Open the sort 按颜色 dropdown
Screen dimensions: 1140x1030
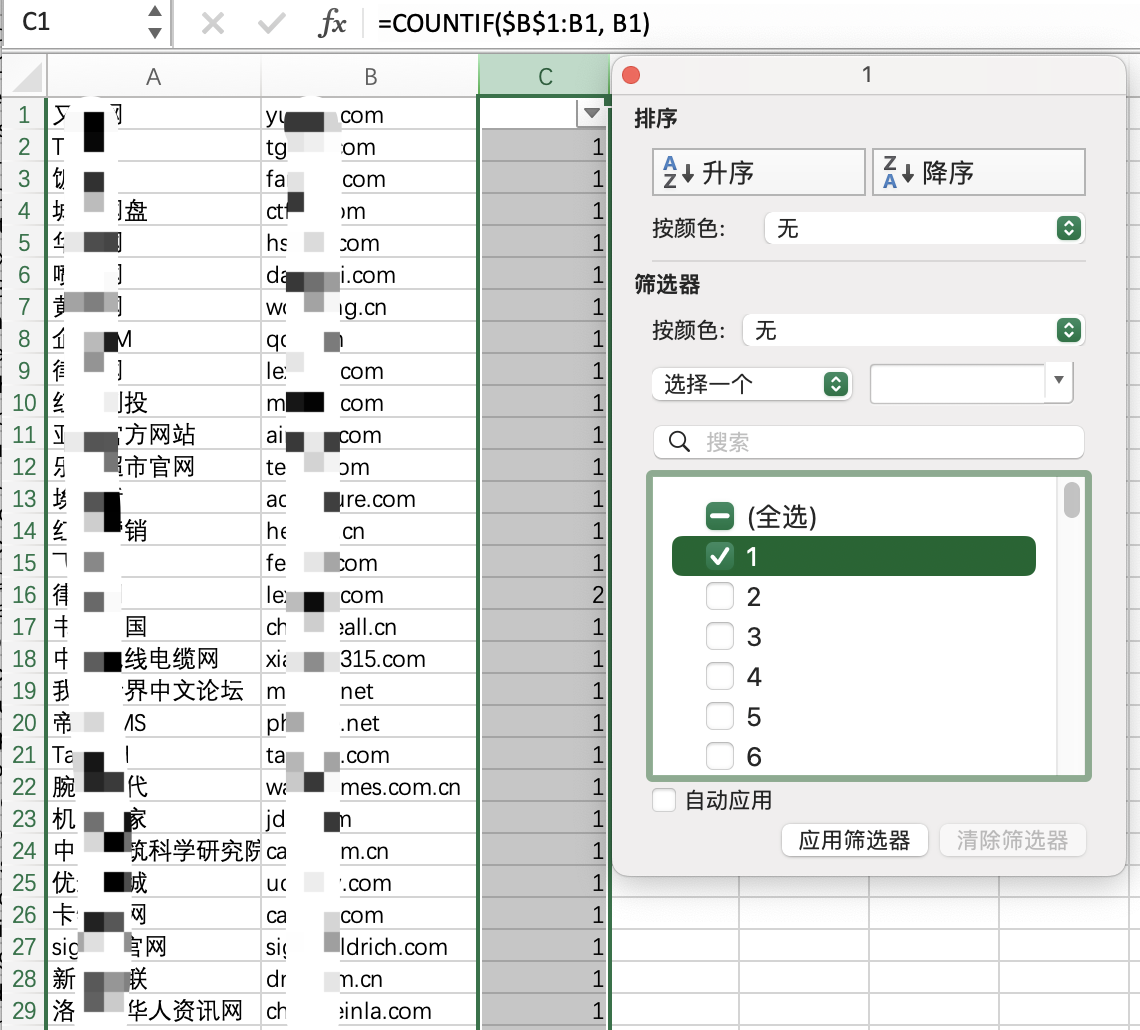coord(923,229)
